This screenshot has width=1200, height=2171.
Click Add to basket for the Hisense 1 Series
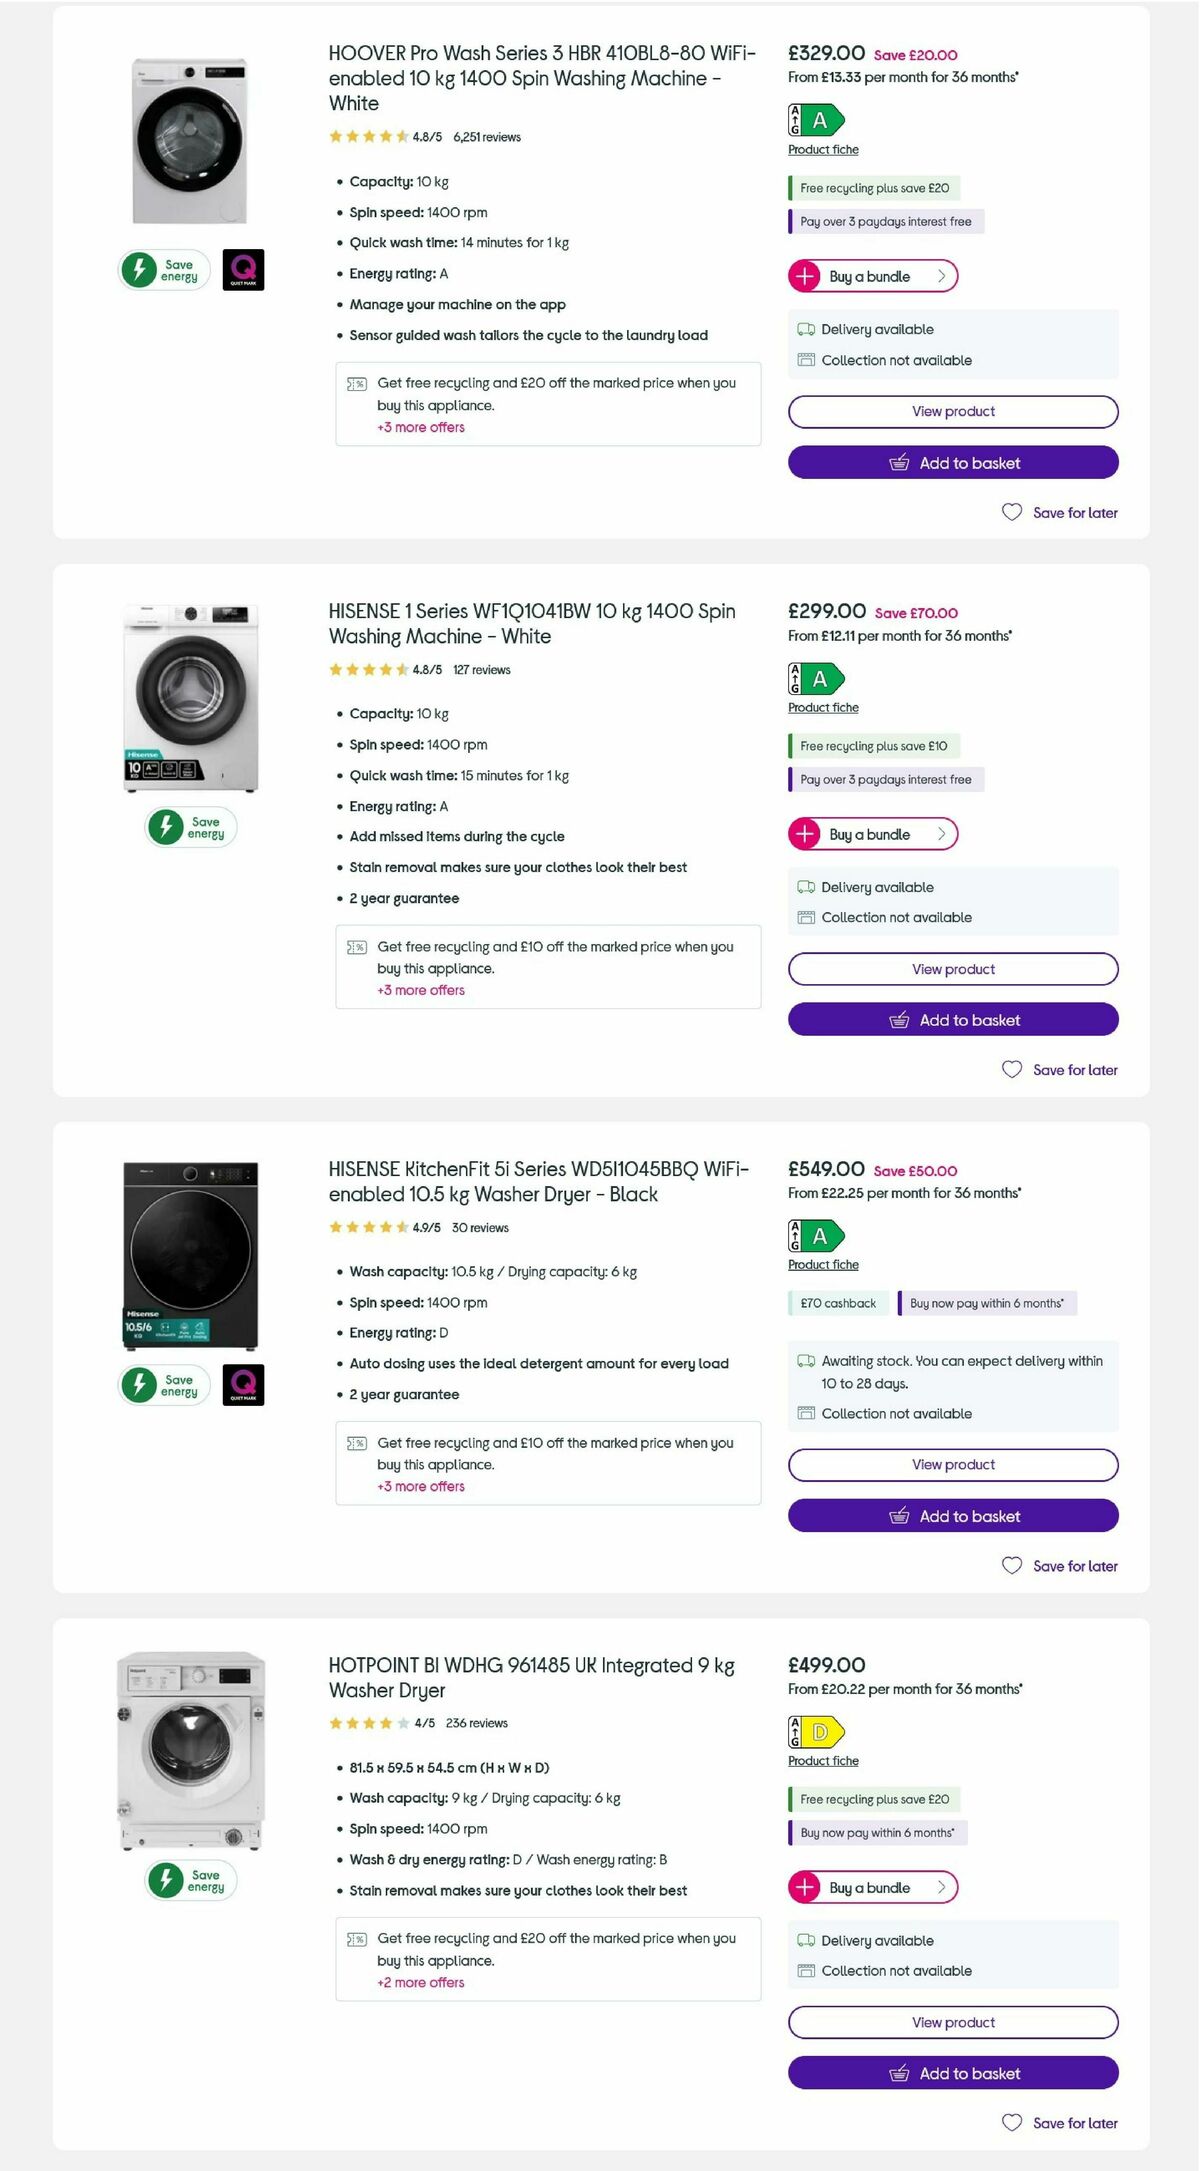[x=951, y=1019]
